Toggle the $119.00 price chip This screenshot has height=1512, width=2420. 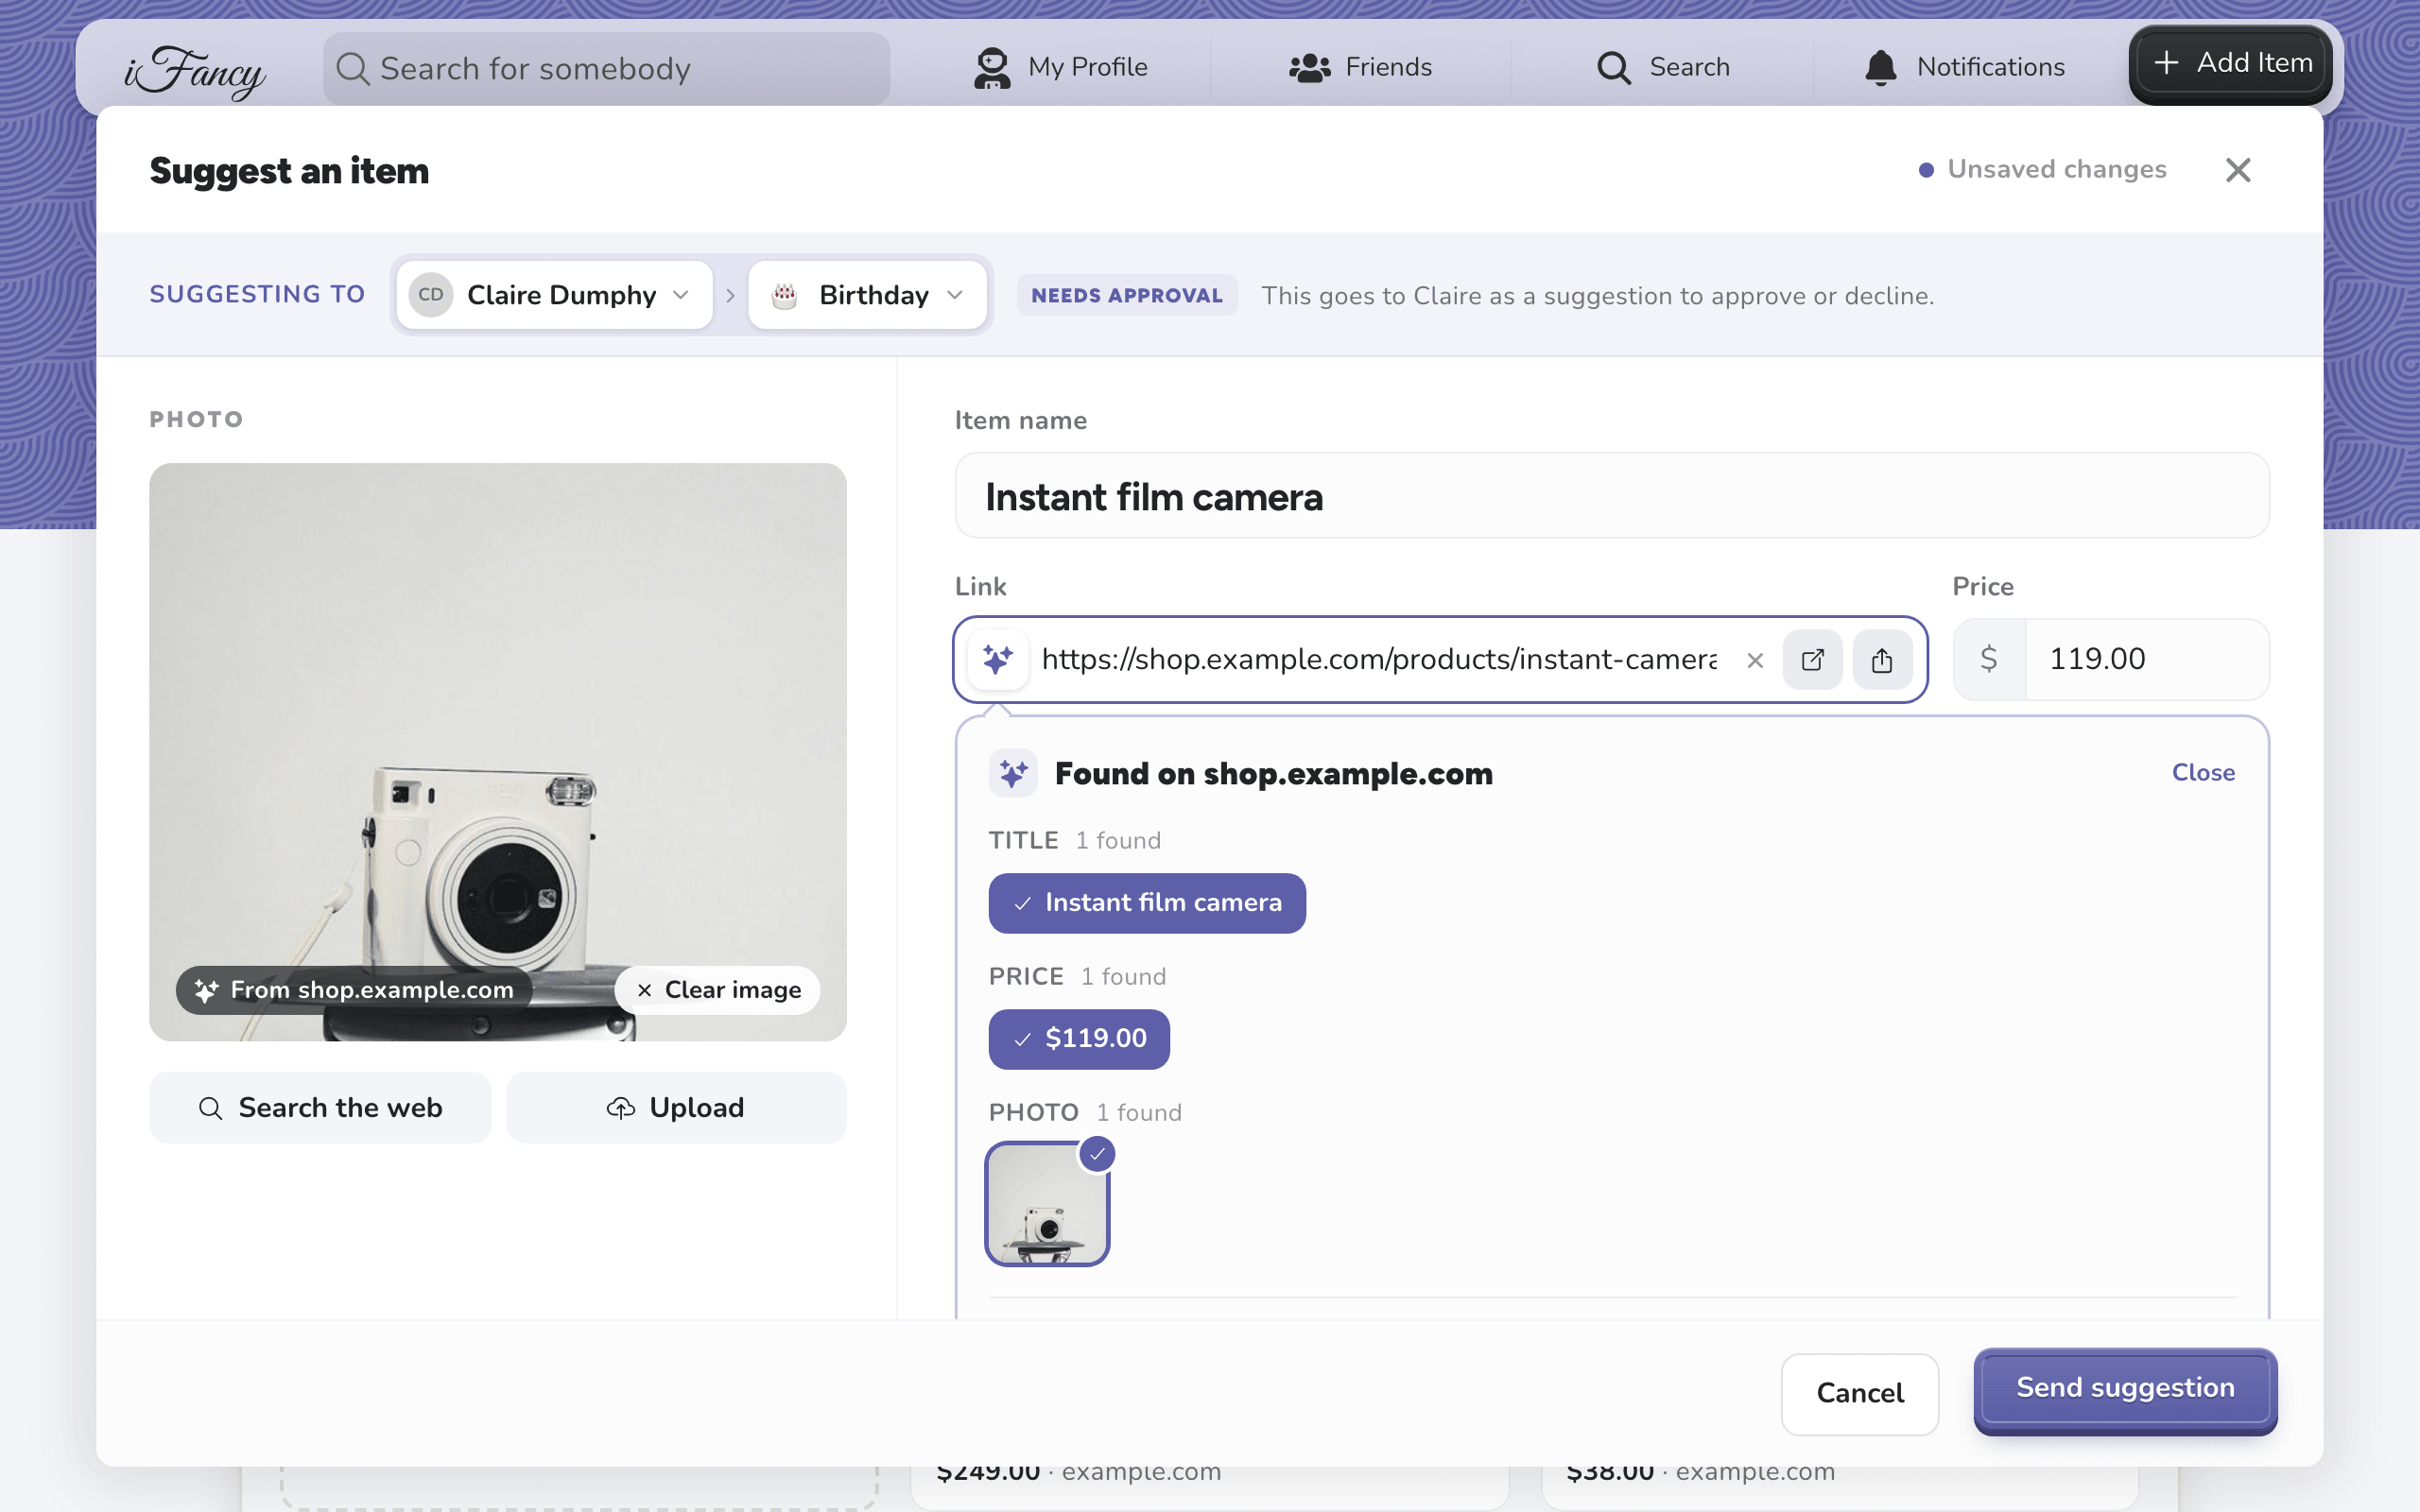[1079, 1039]
